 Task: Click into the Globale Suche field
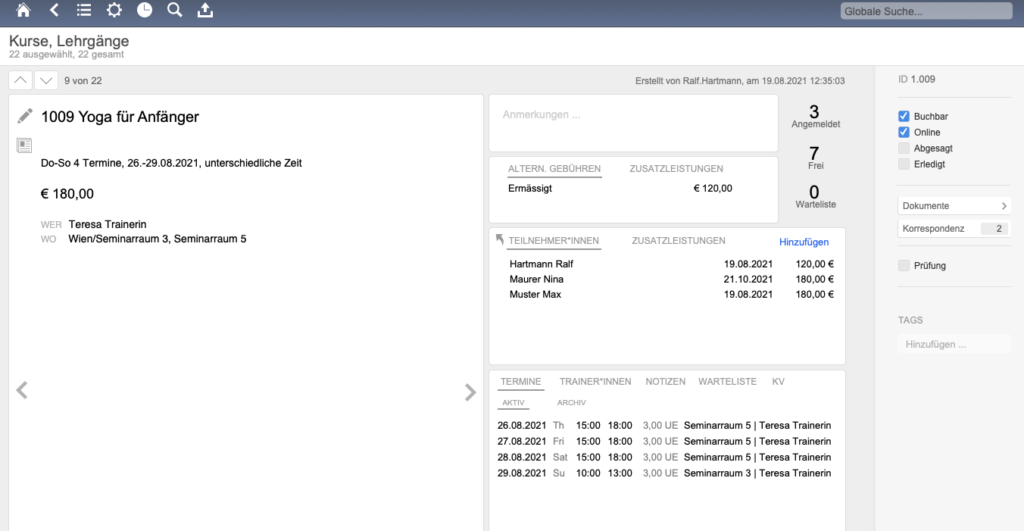click(927, 12)
